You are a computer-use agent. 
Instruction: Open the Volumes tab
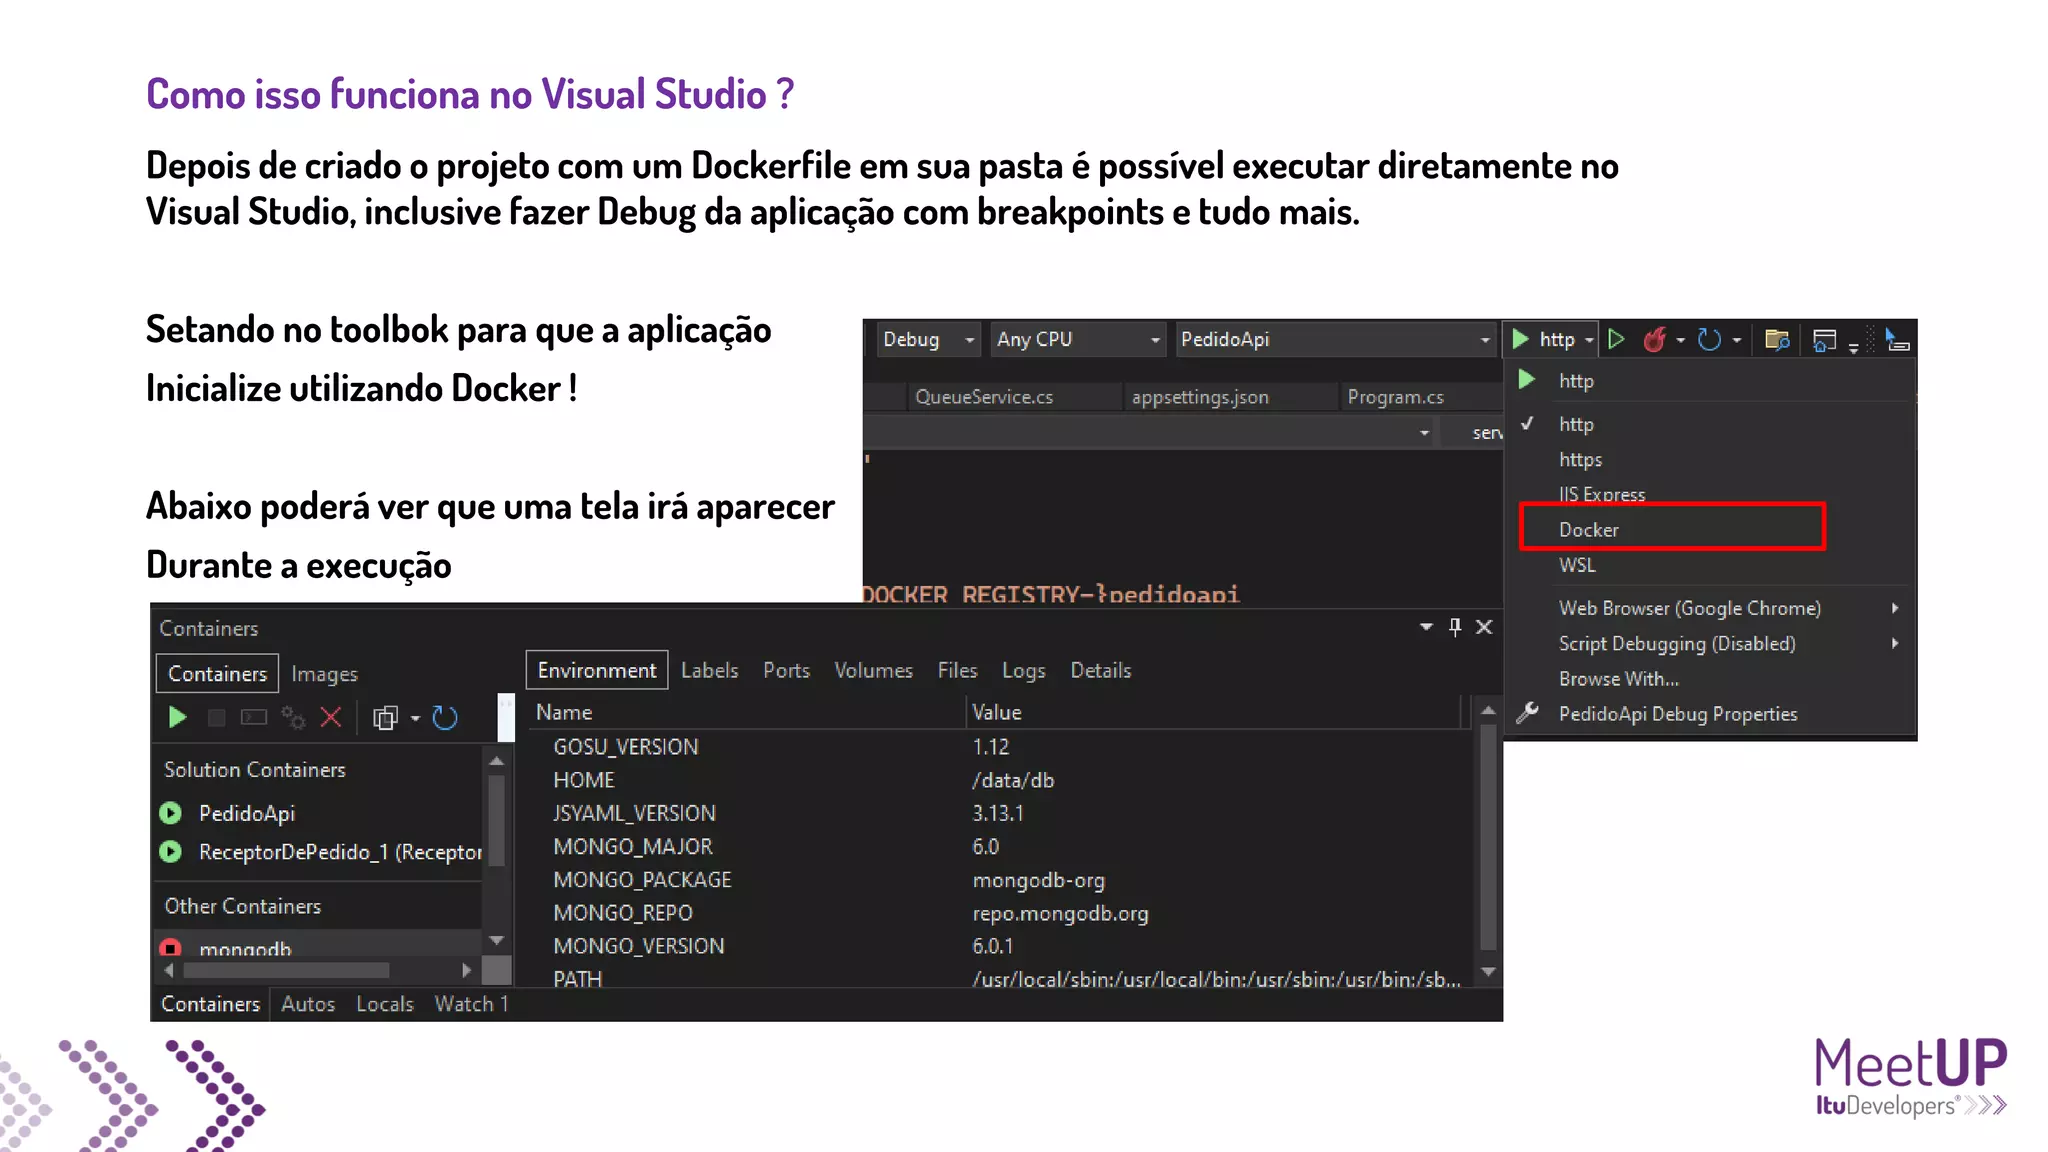[873, 670]
